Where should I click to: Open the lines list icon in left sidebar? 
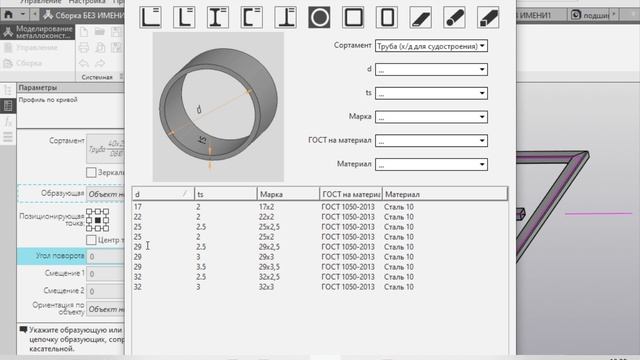8,137
